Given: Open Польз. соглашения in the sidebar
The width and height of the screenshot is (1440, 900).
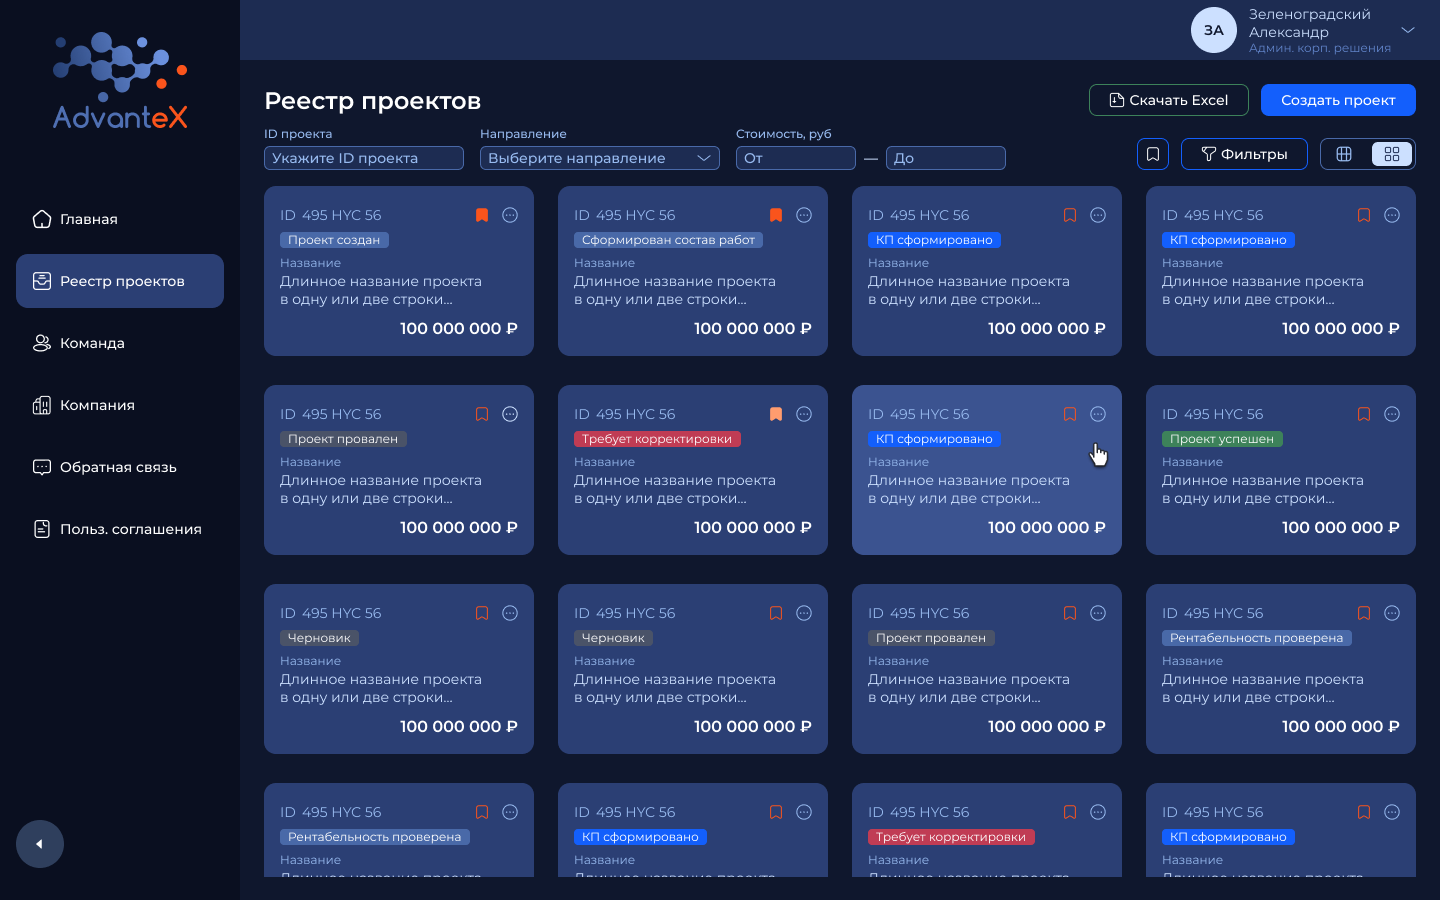Looking at the screenshot, I should click(x=120, y=529).
